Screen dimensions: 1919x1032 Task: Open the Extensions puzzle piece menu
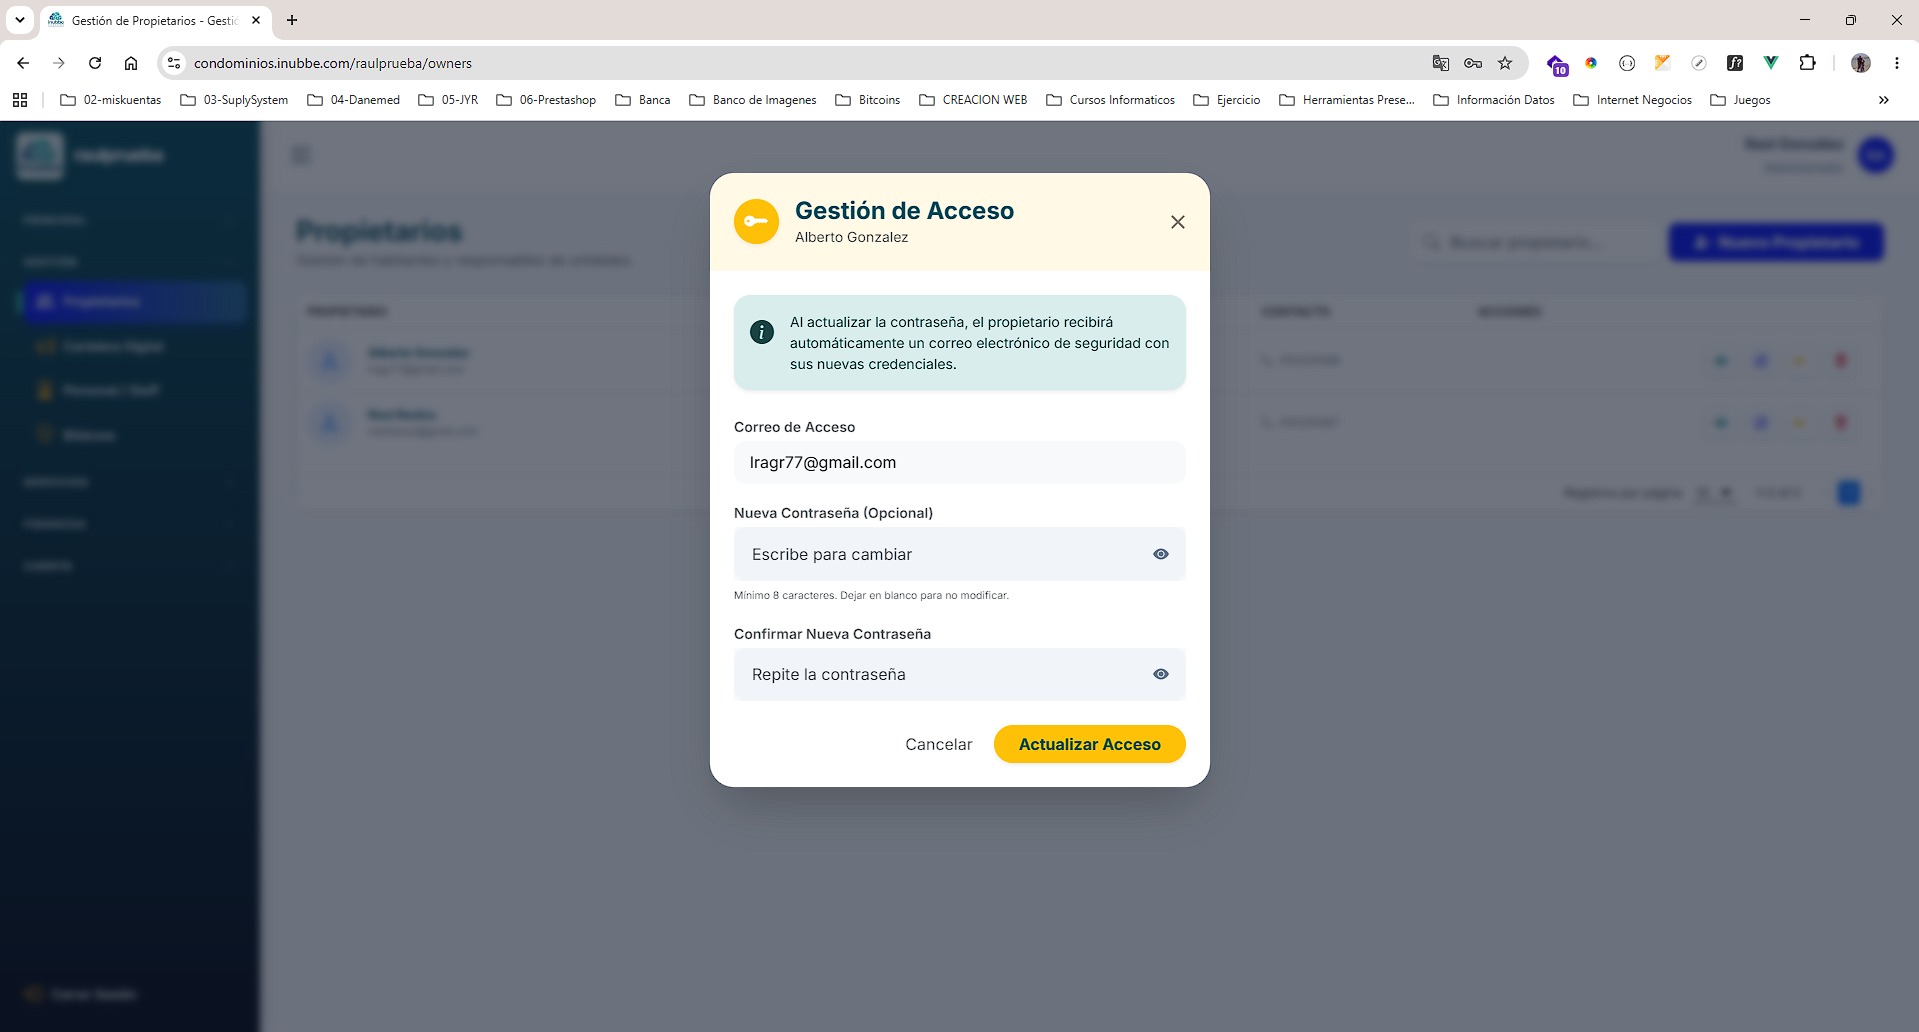click(1807, 63)
